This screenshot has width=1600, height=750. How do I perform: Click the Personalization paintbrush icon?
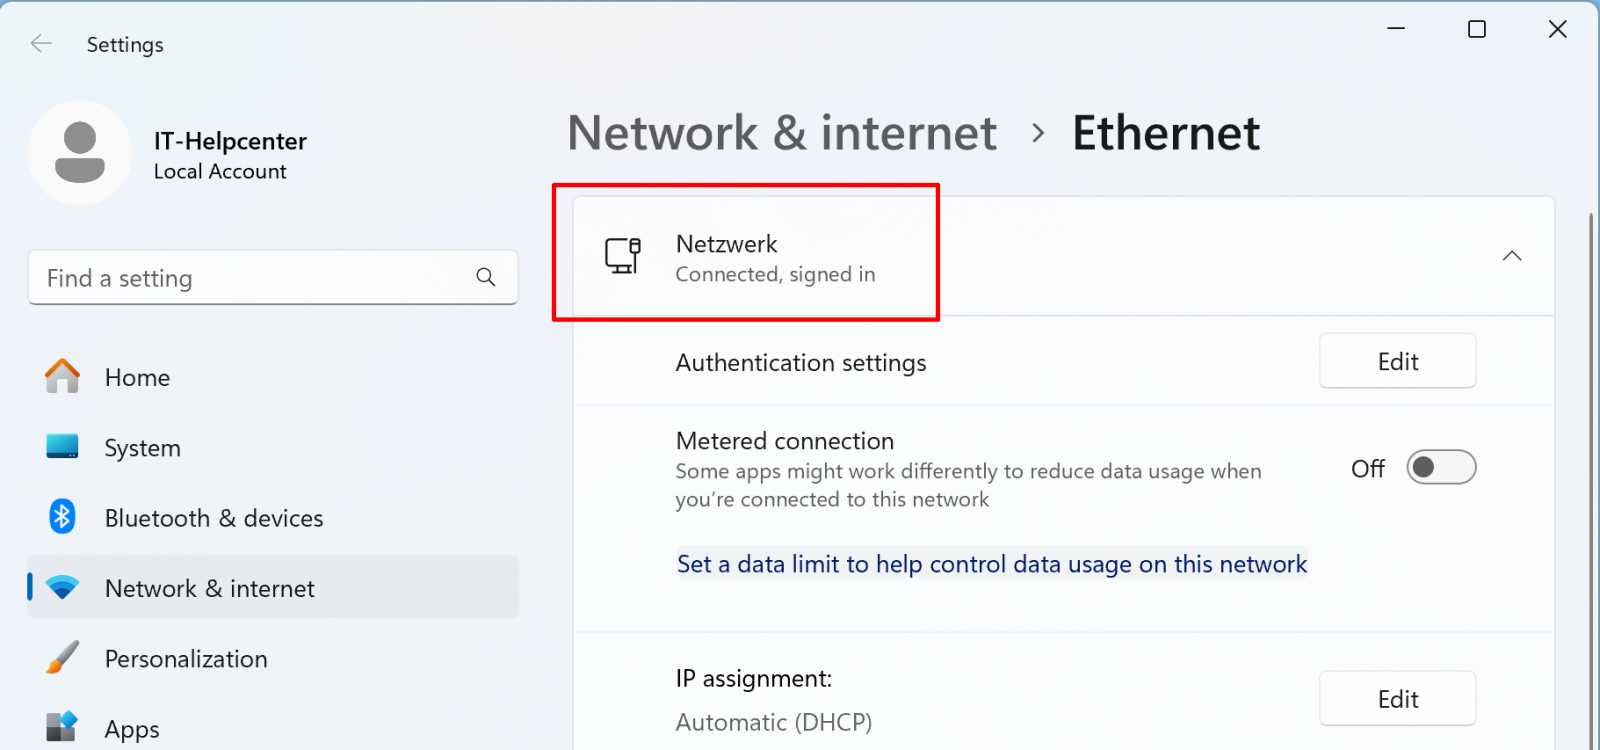pos(62,657)
